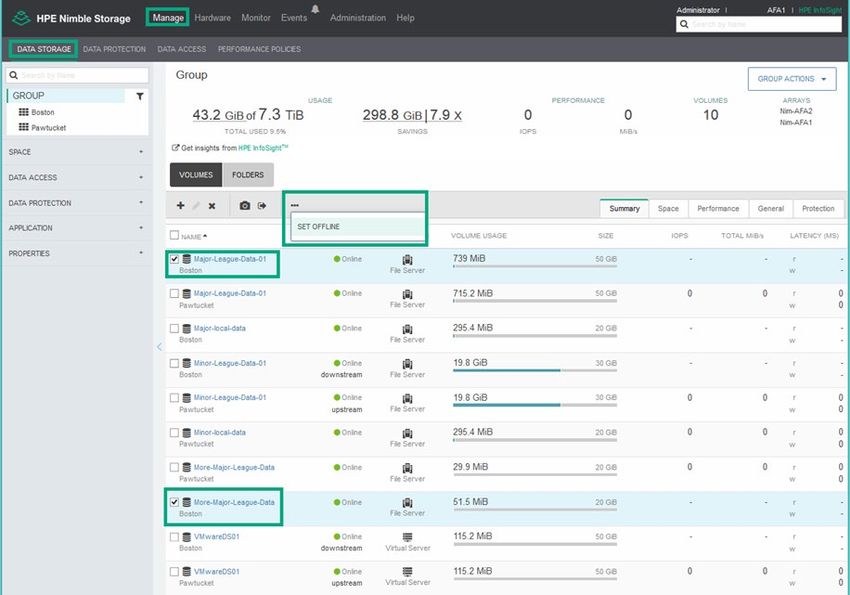Click File Server icon of Minor-League-Data-01 Boston
Viewport: 850px width, 595px height.
pos(408,364)
